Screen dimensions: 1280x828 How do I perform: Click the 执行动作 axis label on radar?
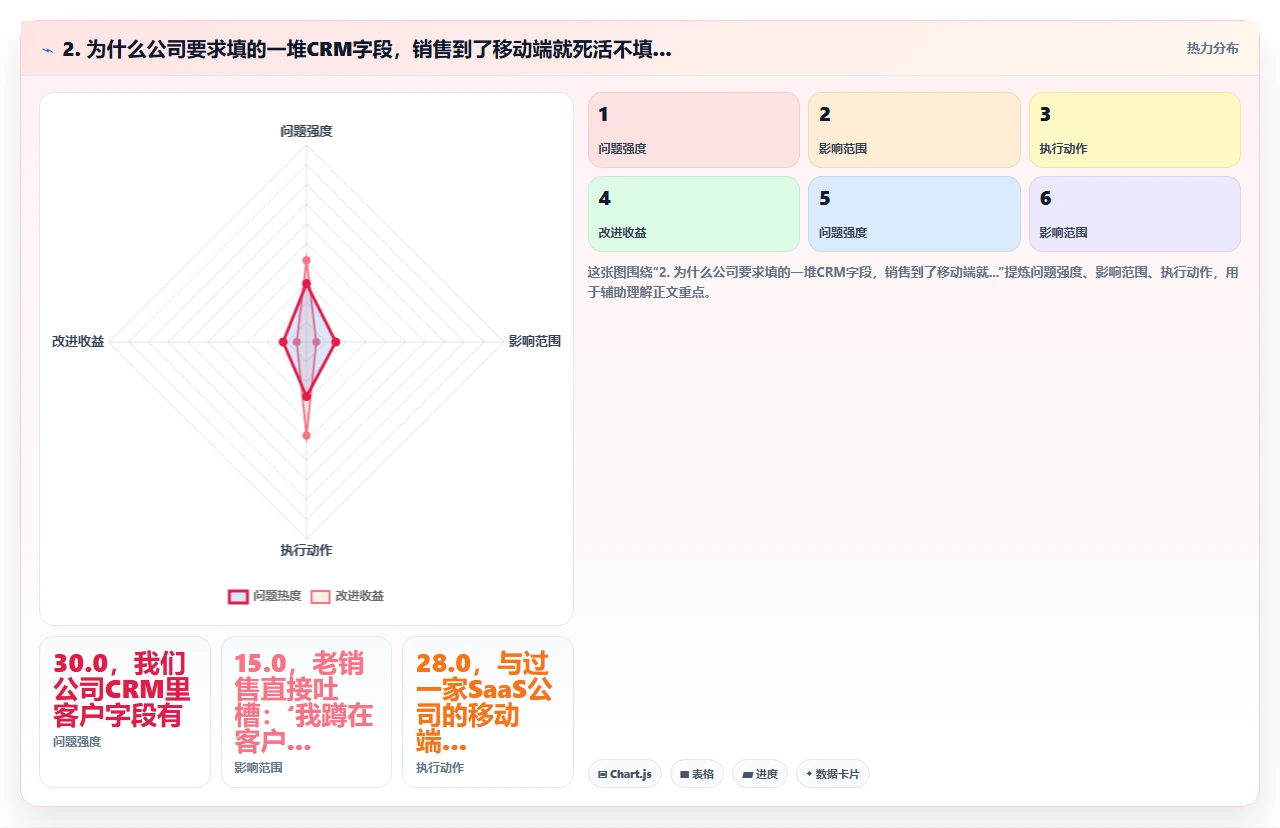pos(306,551)
